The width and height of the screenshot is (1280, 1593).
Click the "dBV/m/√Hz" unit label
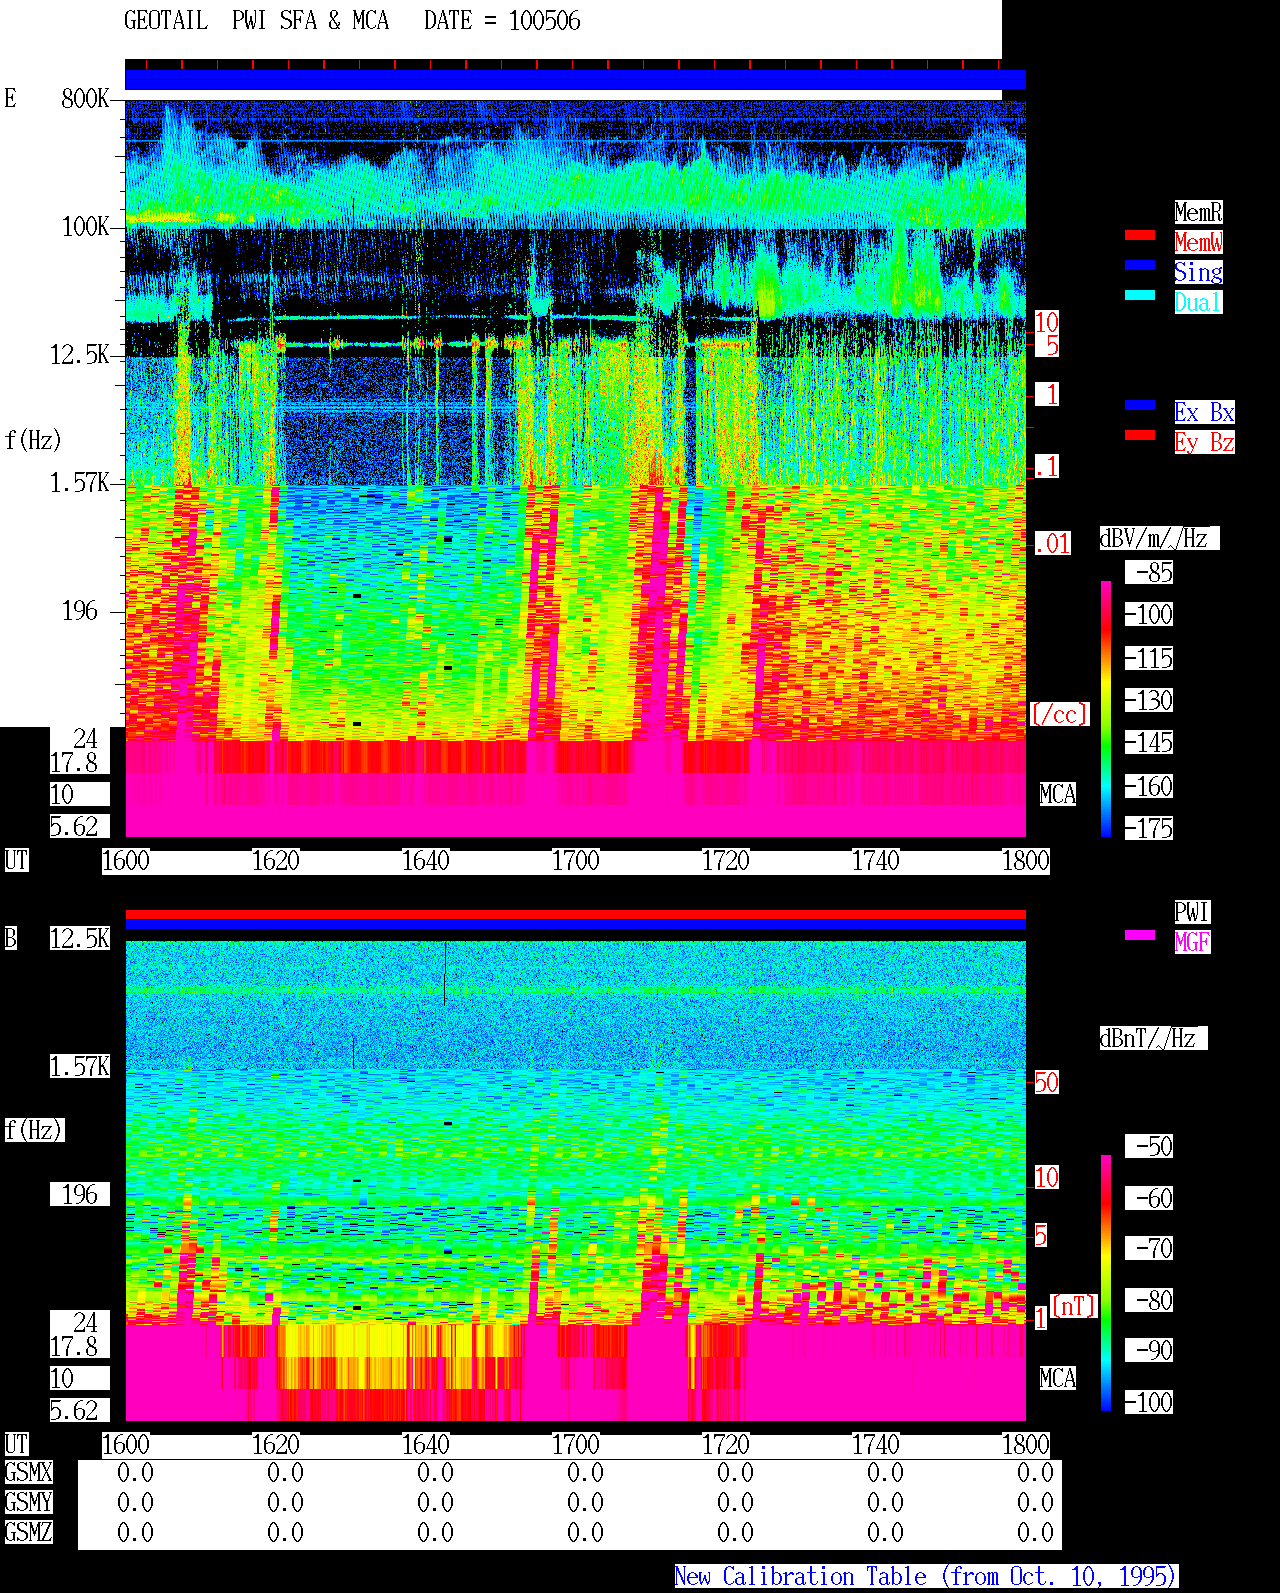point(1159,538)
